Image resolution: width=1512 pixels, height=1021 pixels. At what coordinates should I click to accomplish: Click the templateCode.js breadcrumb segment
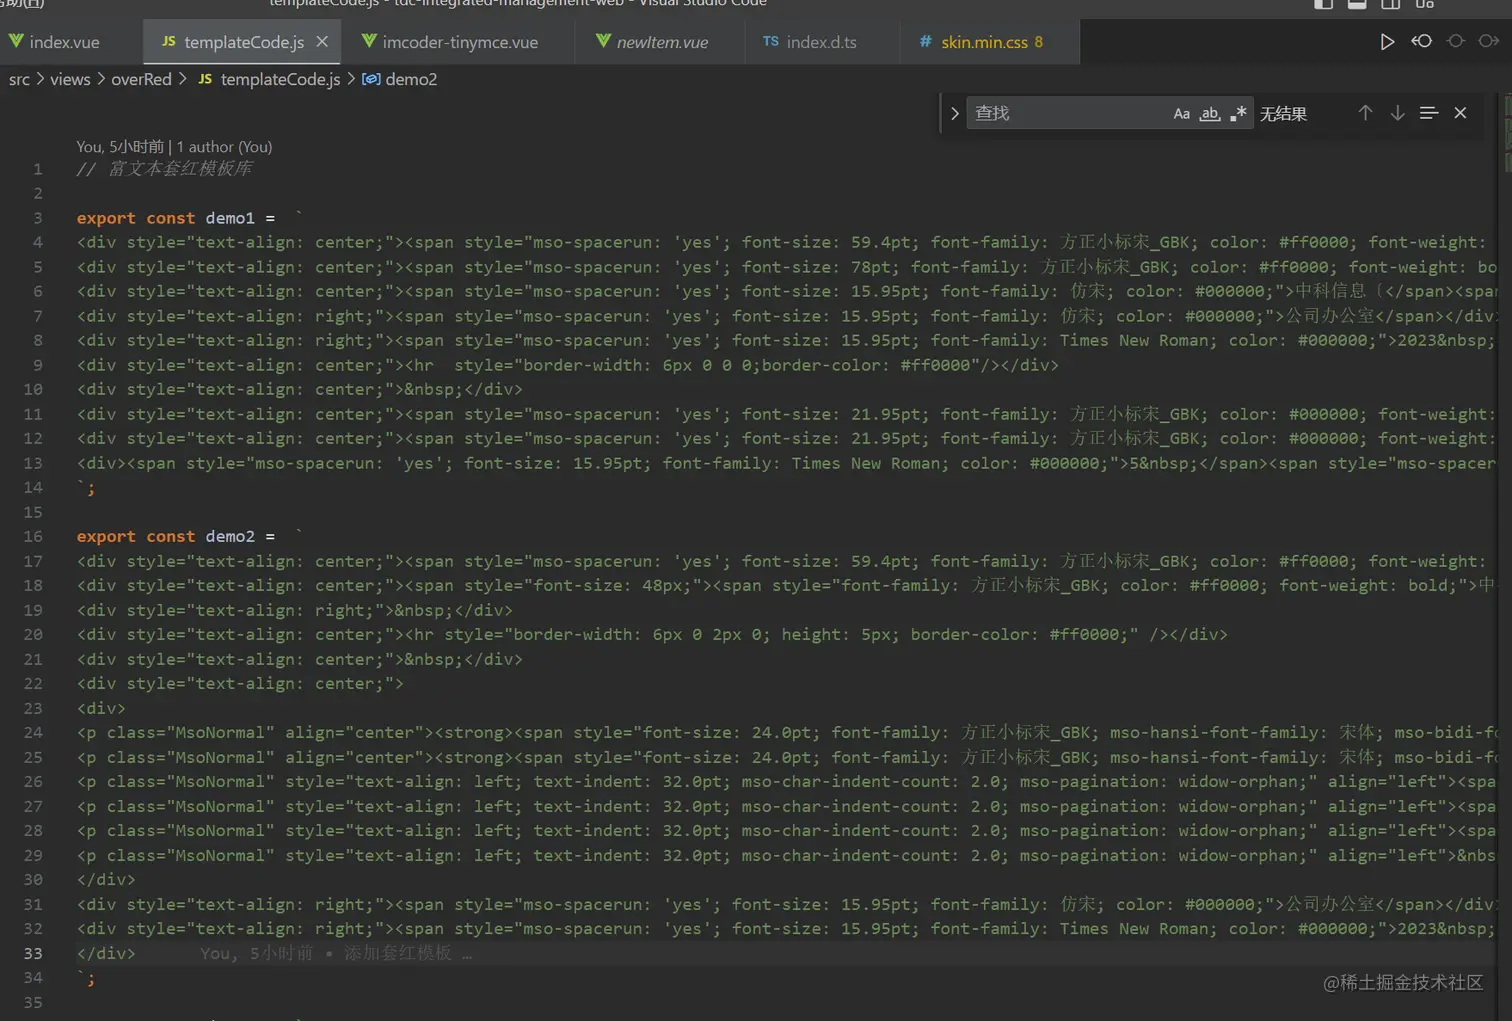click(269, 79)
